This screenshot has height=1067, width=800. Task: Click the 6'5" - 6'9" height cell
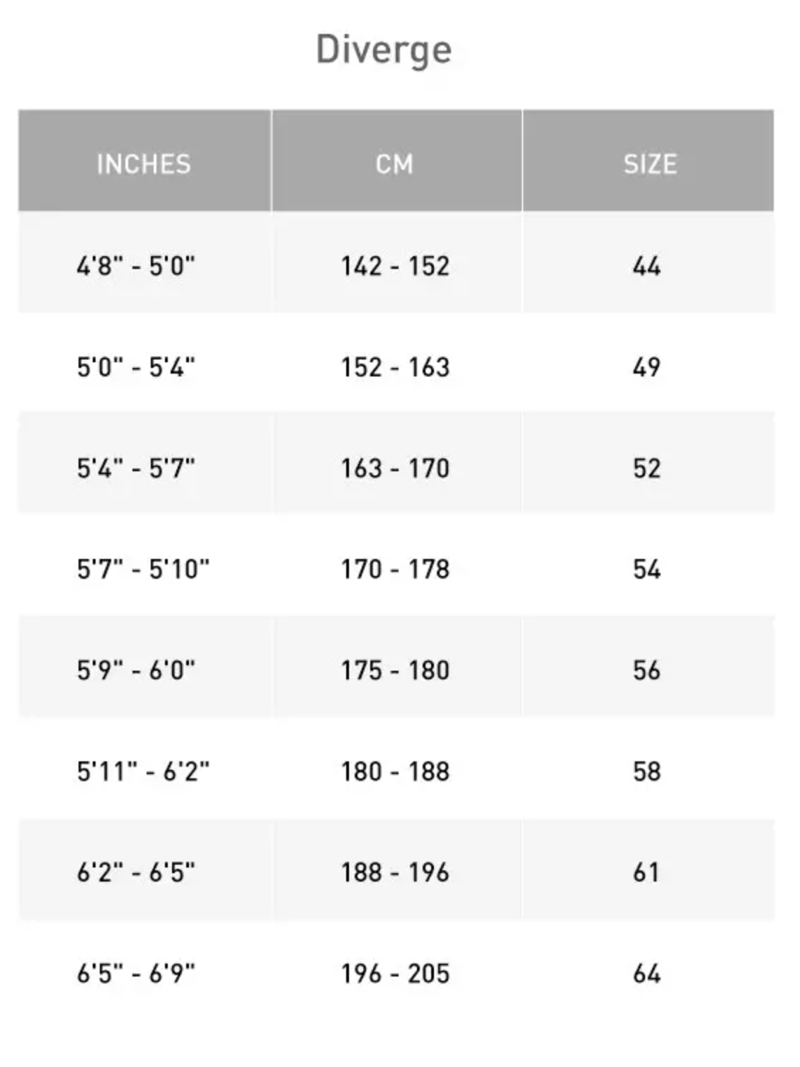pyautogui.click(x=136, y=974)
